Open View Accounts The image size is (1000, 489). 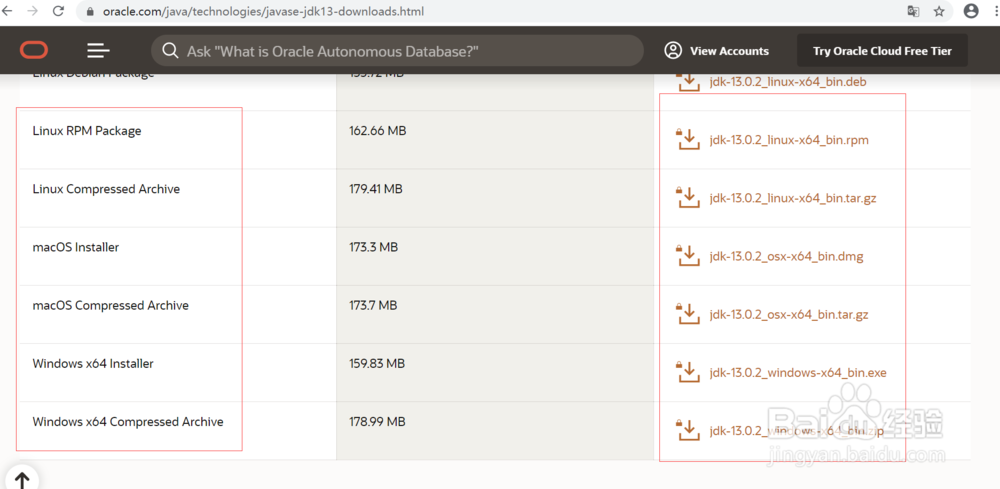(716, 51)
